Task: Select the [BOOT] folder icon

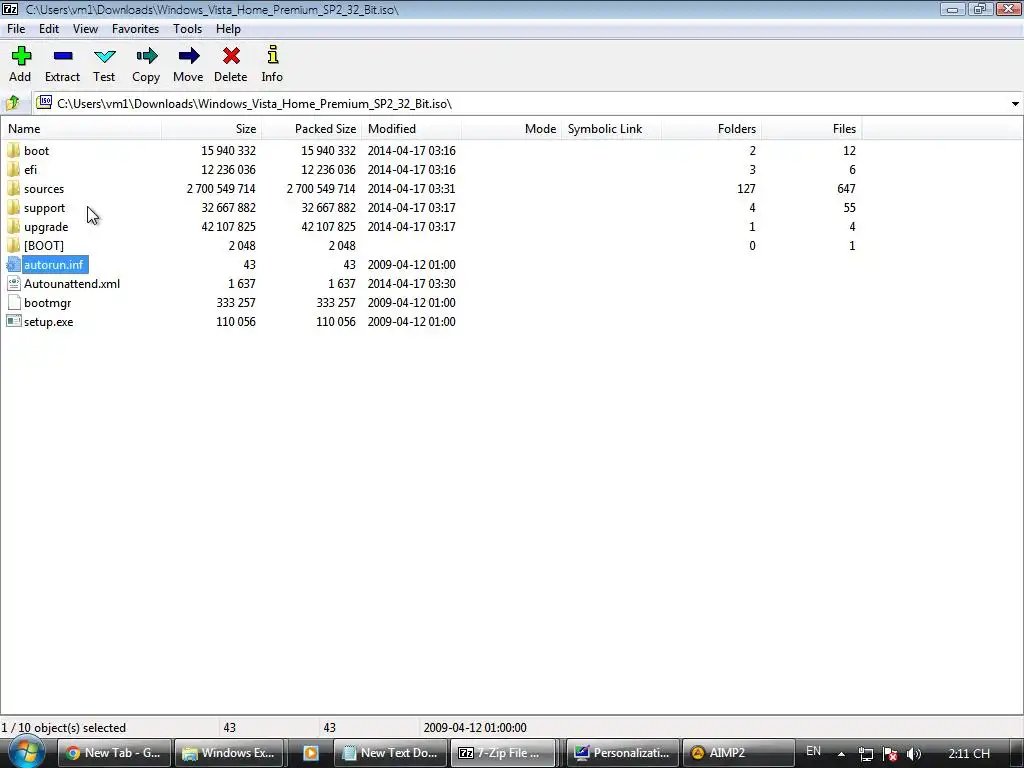Action: pos(14,245)
